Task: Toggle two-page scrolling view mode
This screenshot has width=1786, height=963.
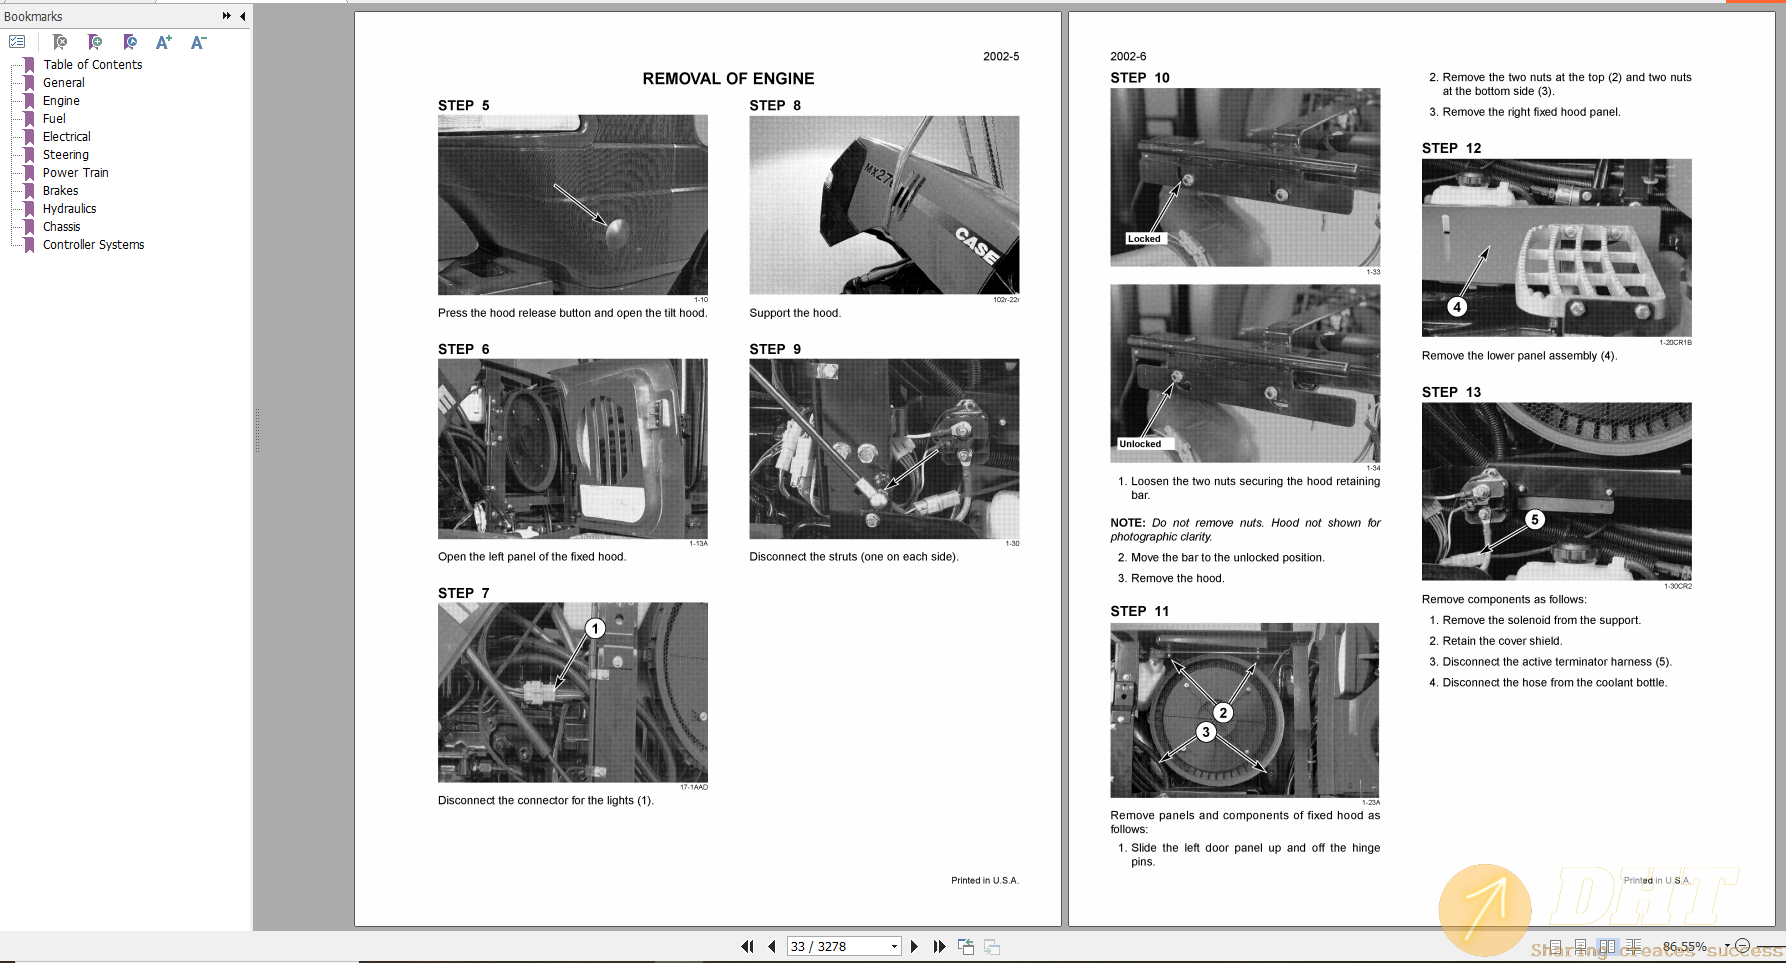Action: point(1633,945)
